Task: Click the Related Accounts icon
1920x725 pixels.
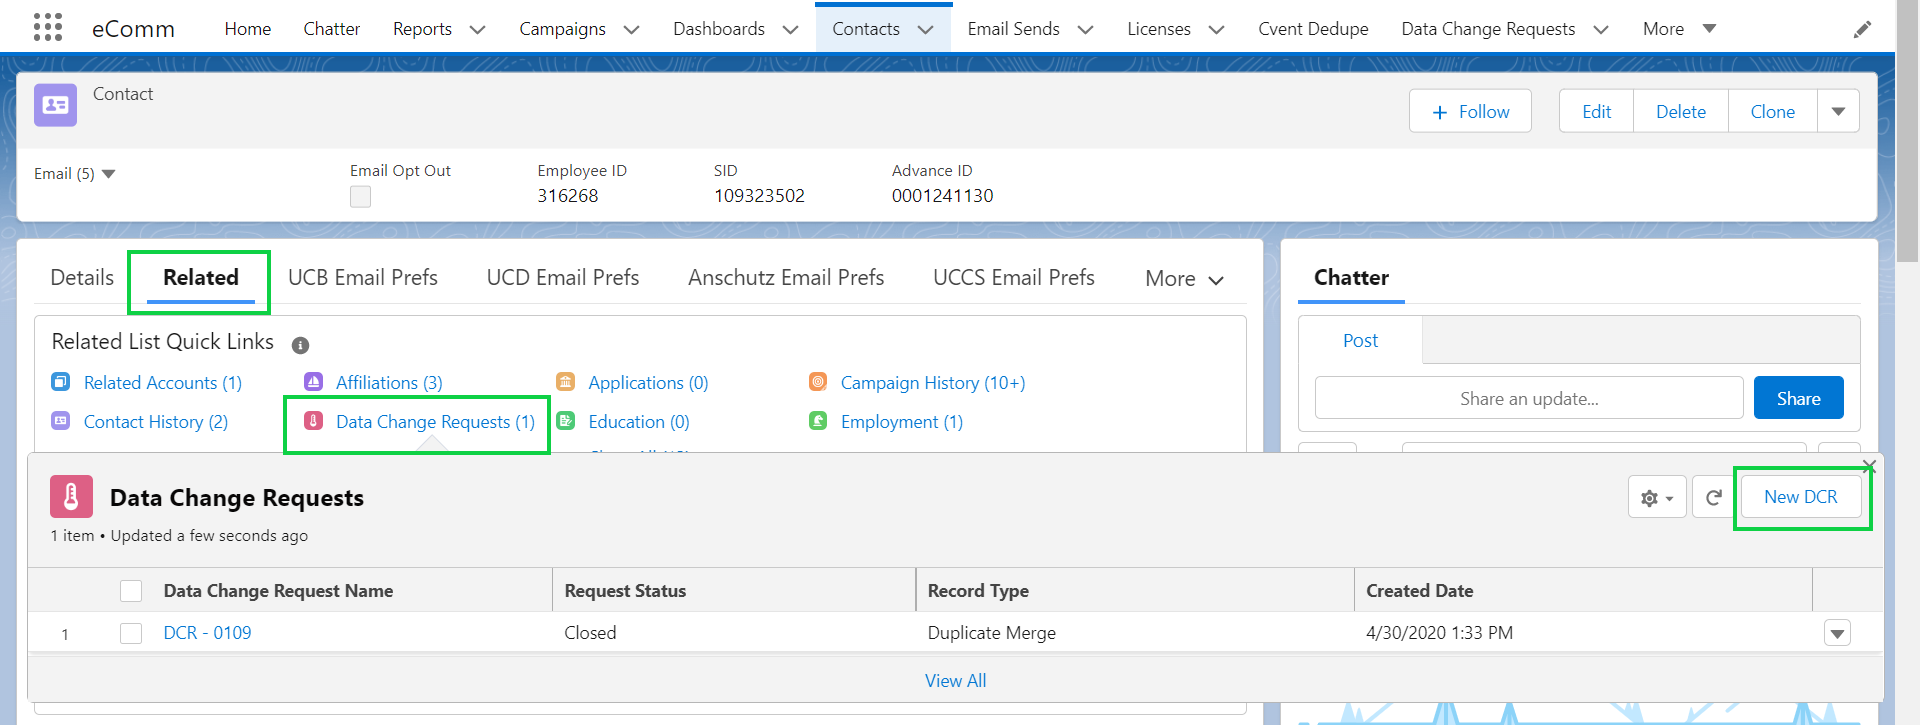Action: [61, 382]
